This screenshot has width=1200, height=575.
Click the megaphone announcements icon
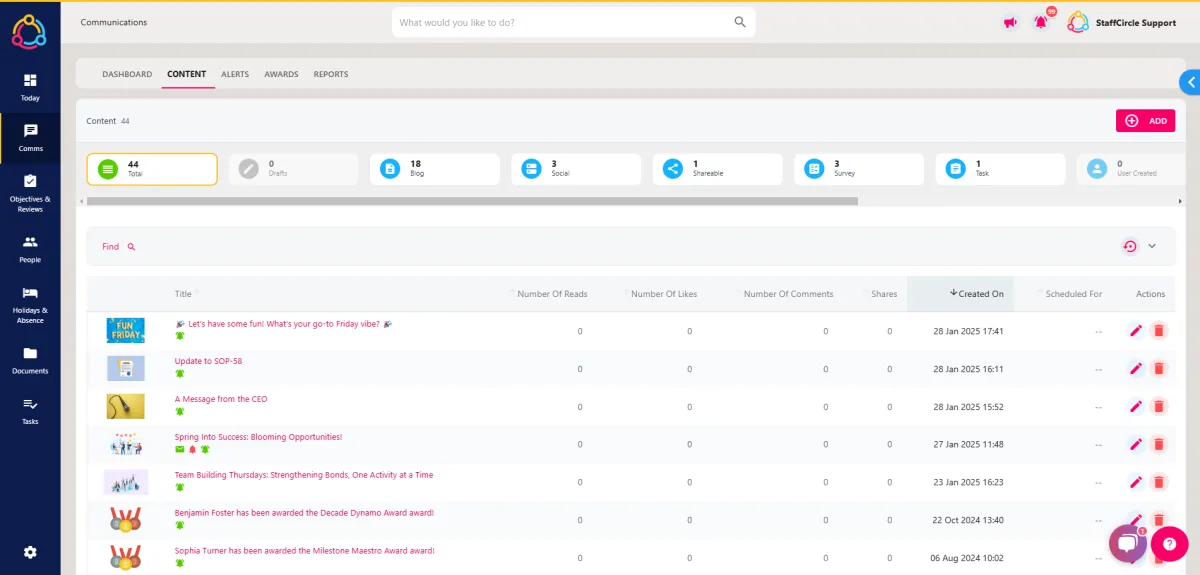pyautogui.click(x=1009, y=23)
